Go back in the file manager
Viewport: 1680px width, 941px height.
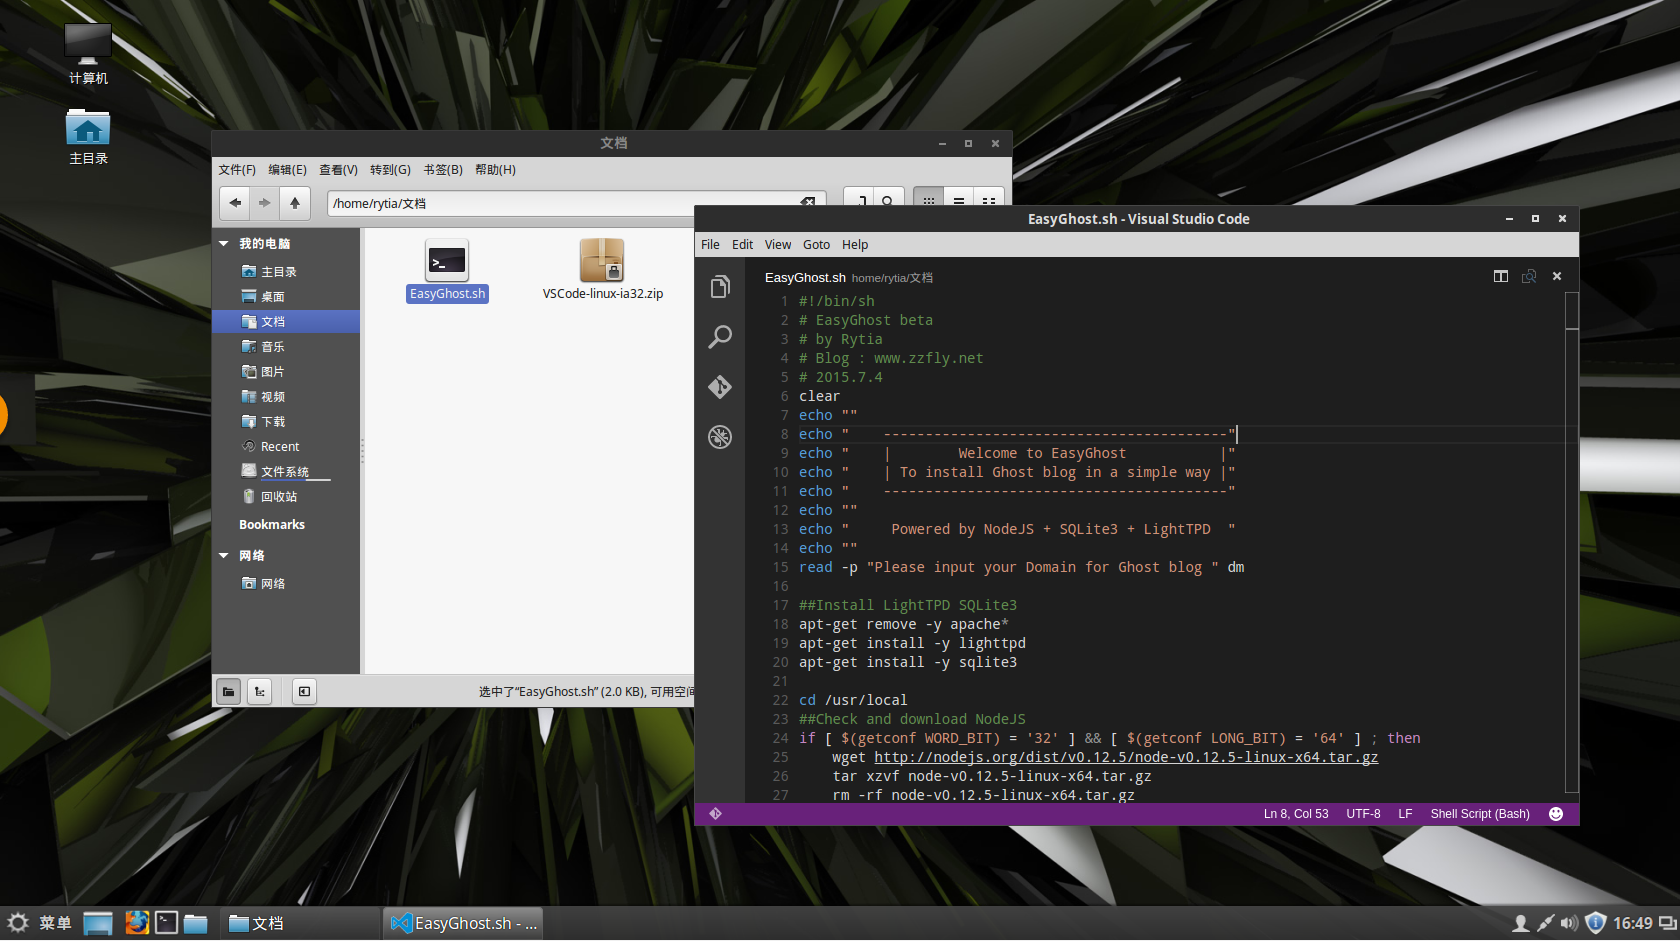pyautogui.click(x=235, y=203)
